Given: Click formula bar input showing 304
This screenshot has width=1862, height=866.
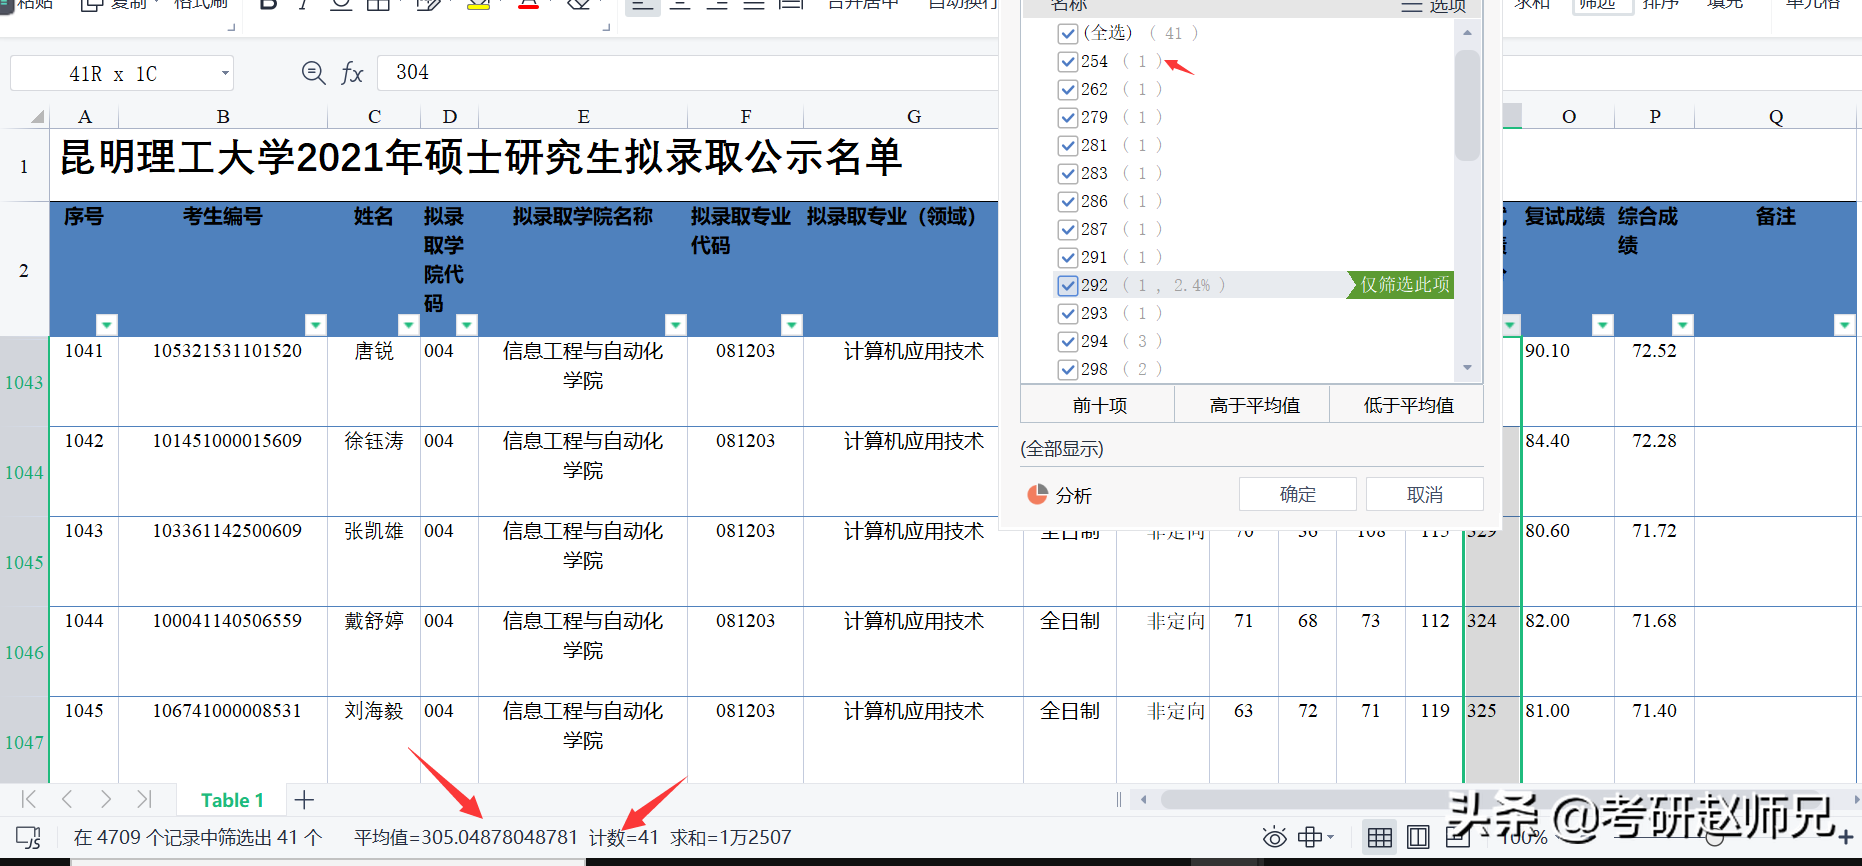Looking at the screenshot, I should pos(688,73).
